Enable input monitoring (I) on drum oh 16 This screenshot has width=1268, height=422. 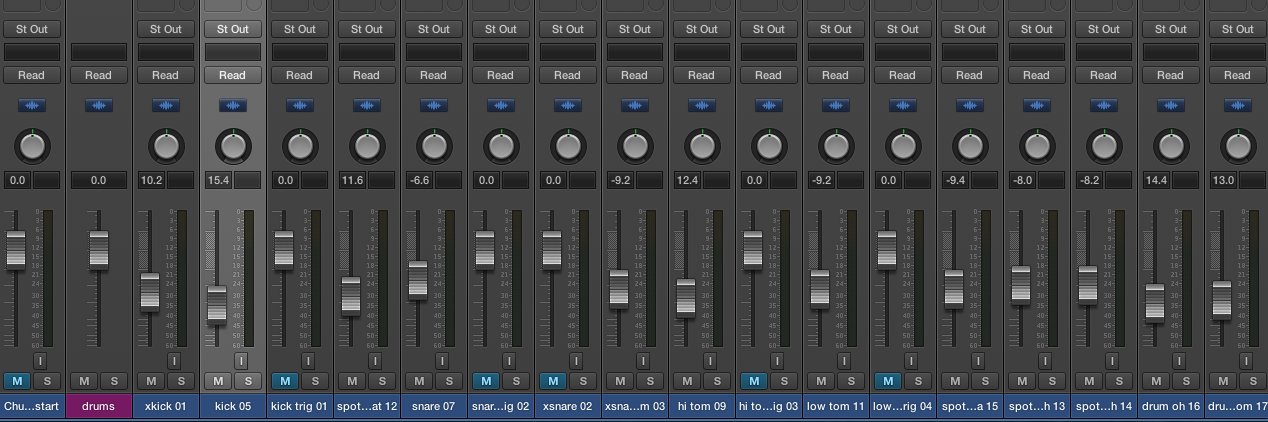(1179, 360)
